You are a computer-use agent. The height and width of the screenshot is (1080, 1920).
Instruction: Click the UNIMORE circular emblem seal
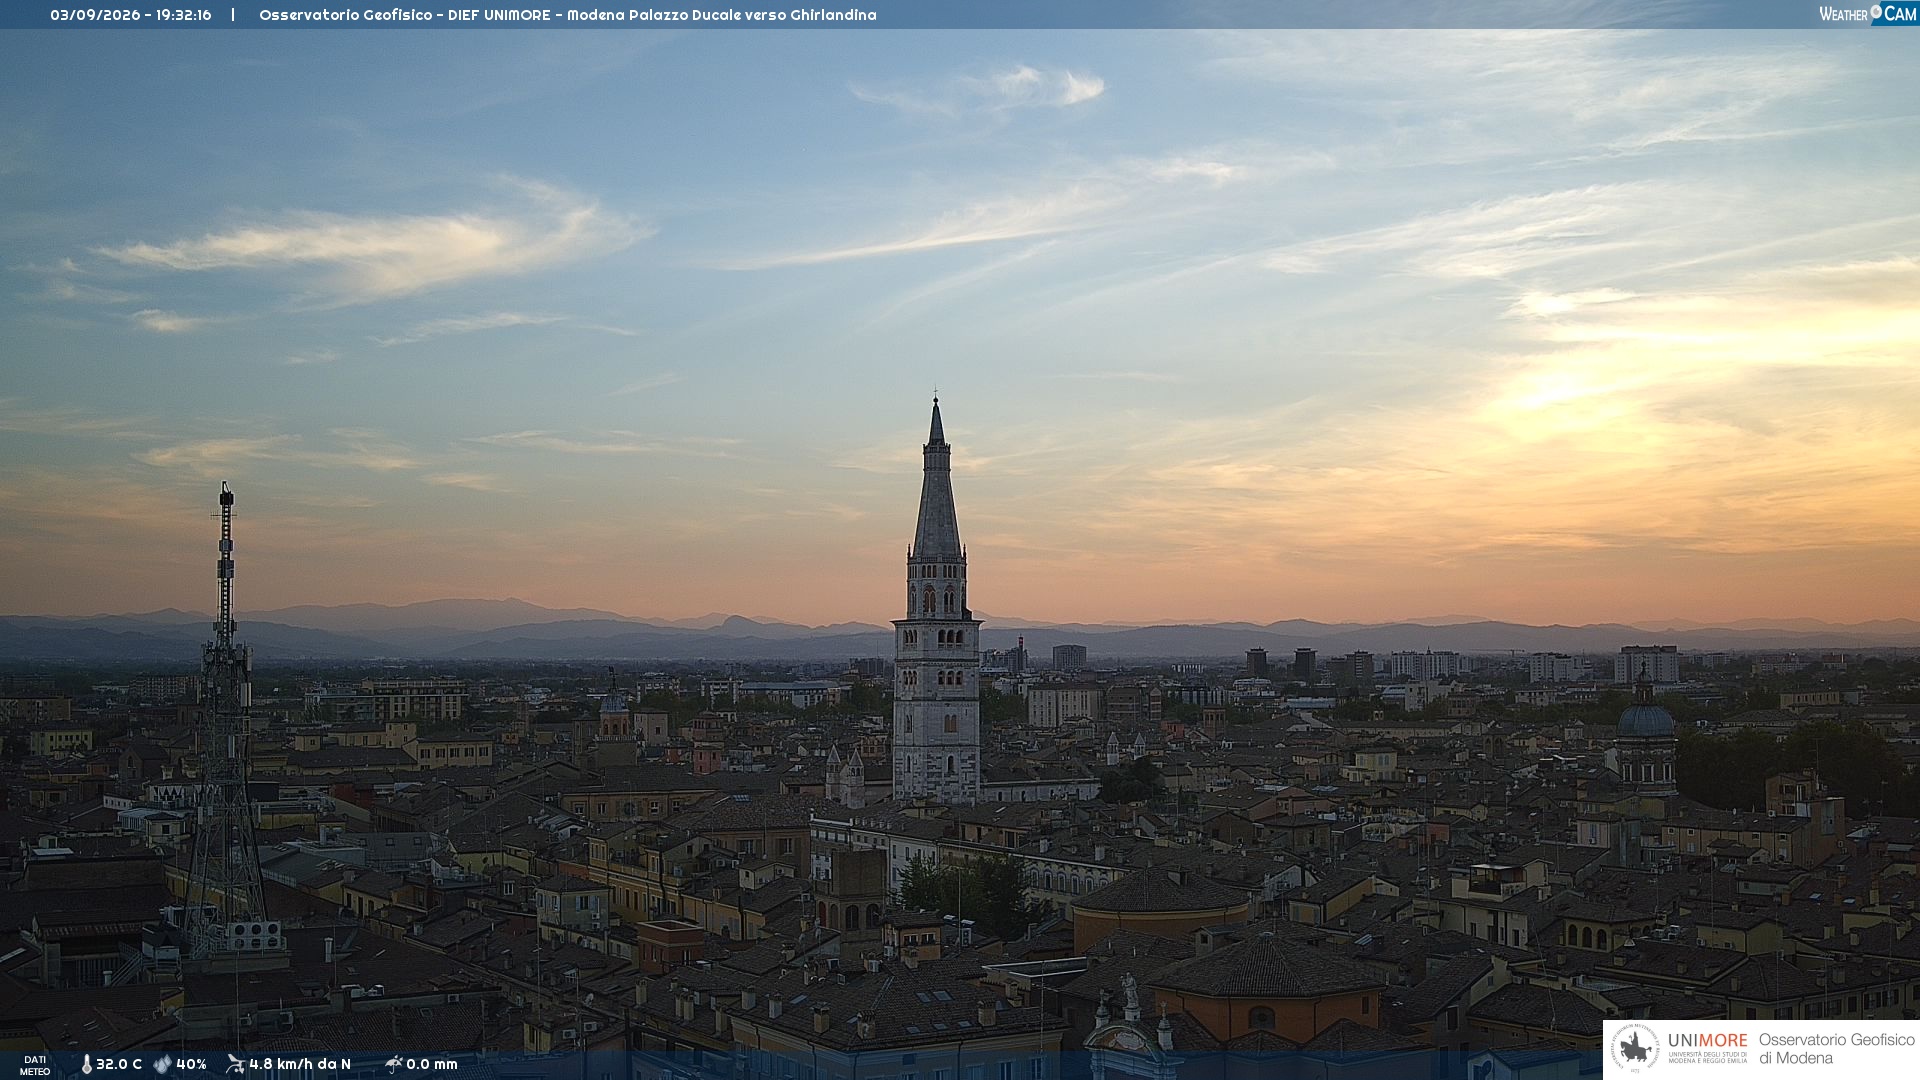click(1635, 1049)
